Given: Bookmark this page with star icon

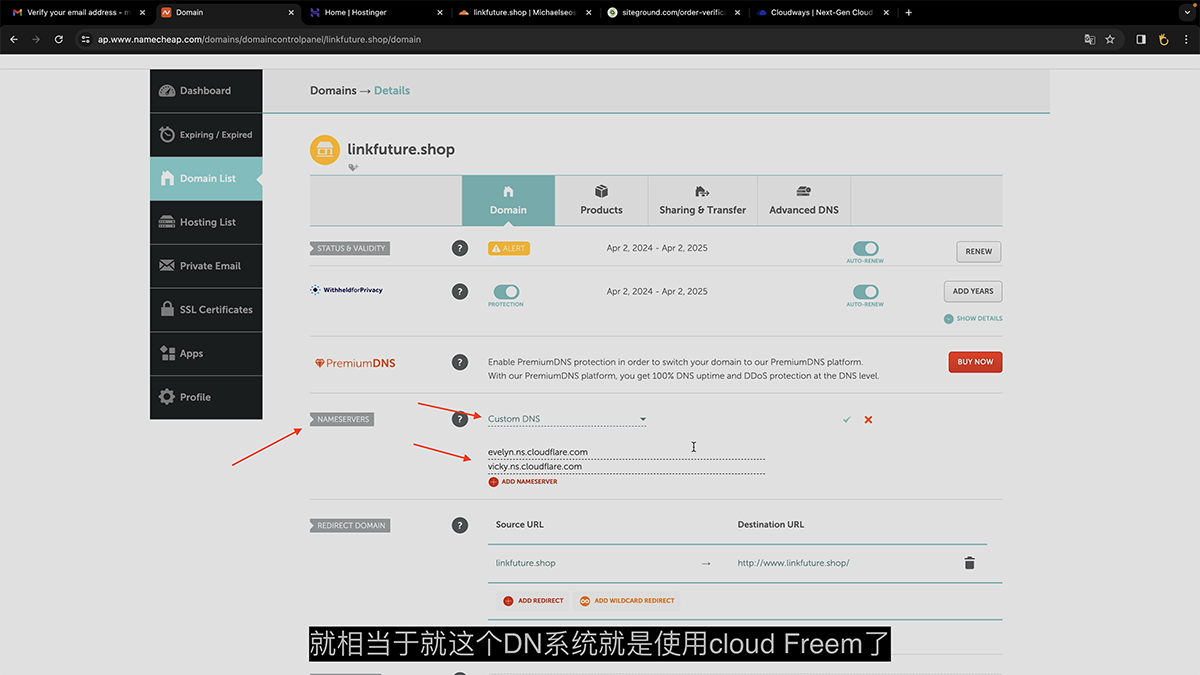Looking at the screenshot, I should coord(1110,39).
